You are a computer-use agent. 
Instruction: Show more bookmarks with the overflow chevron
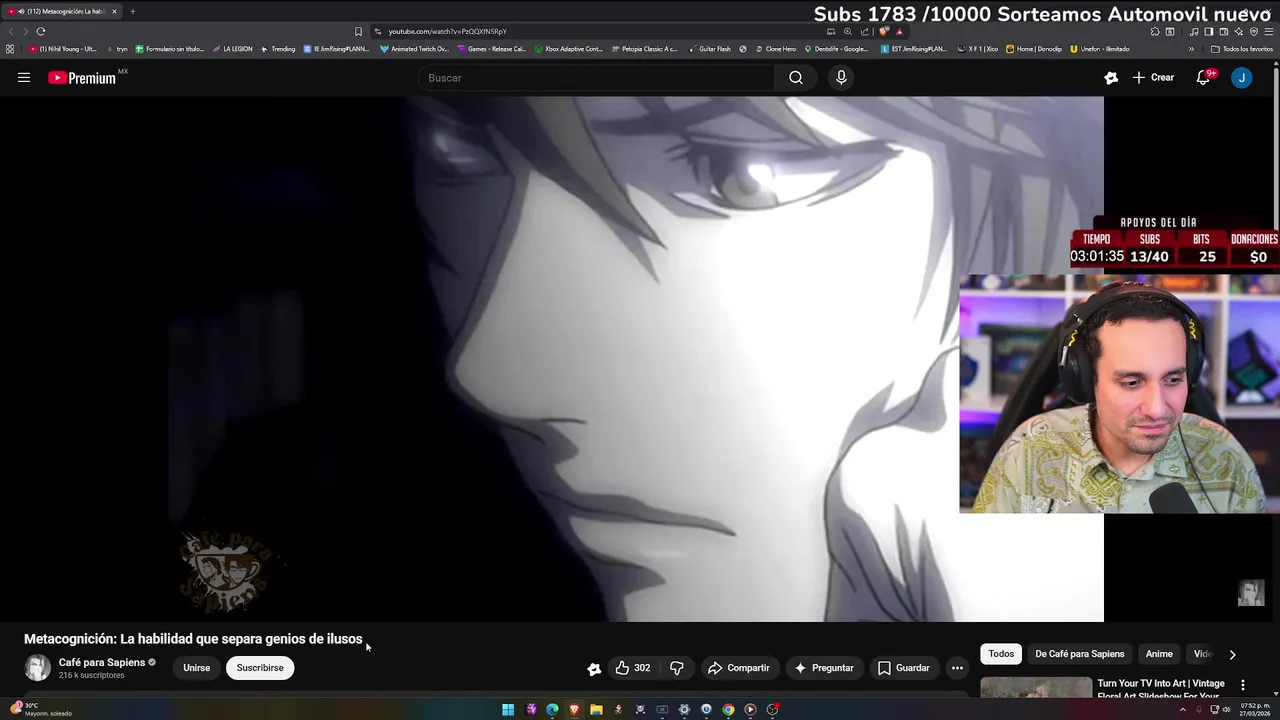pos(1191,49)
